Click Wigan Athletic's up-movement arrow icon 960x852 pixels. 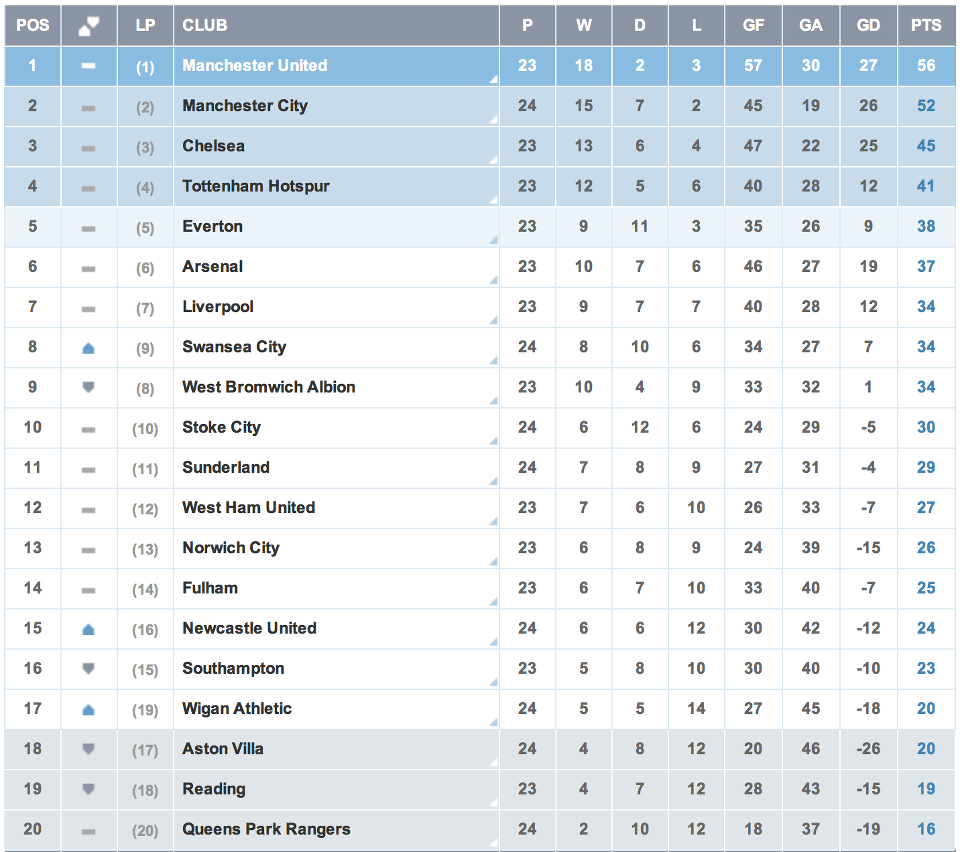88,709
